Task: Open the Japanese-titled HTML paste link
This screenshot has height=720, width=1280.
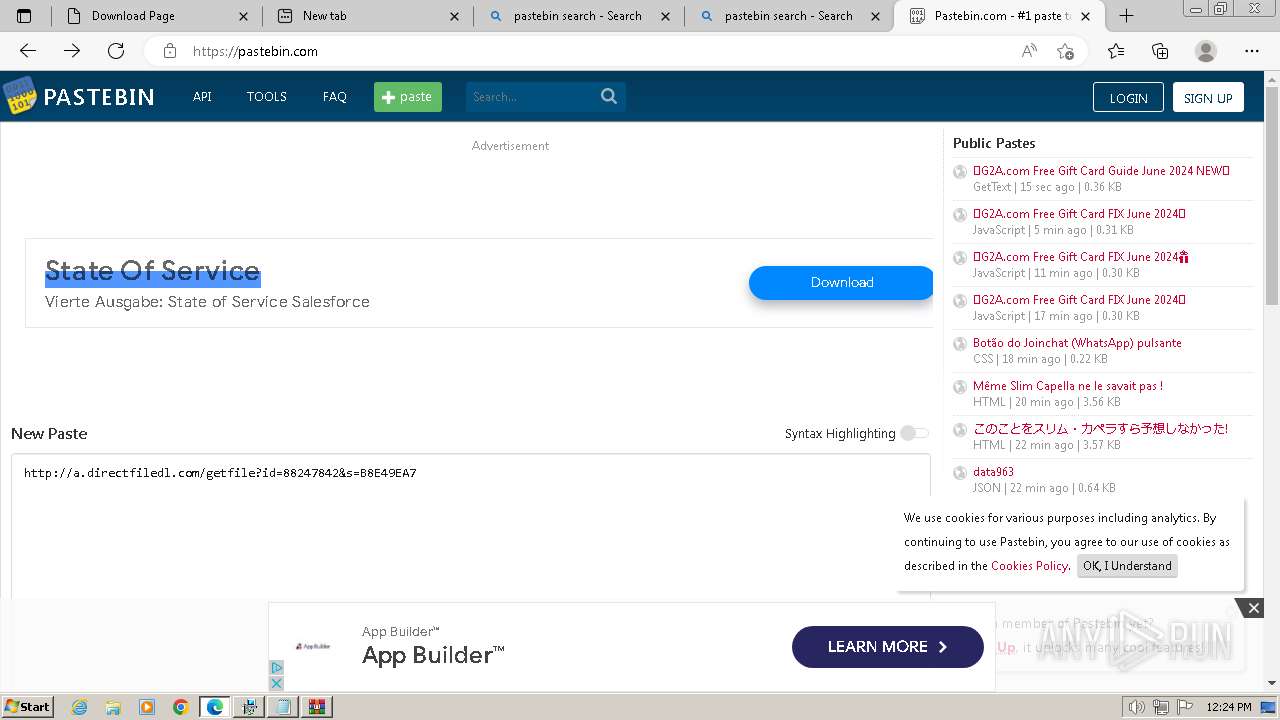Action: (x=1100, y=429)
